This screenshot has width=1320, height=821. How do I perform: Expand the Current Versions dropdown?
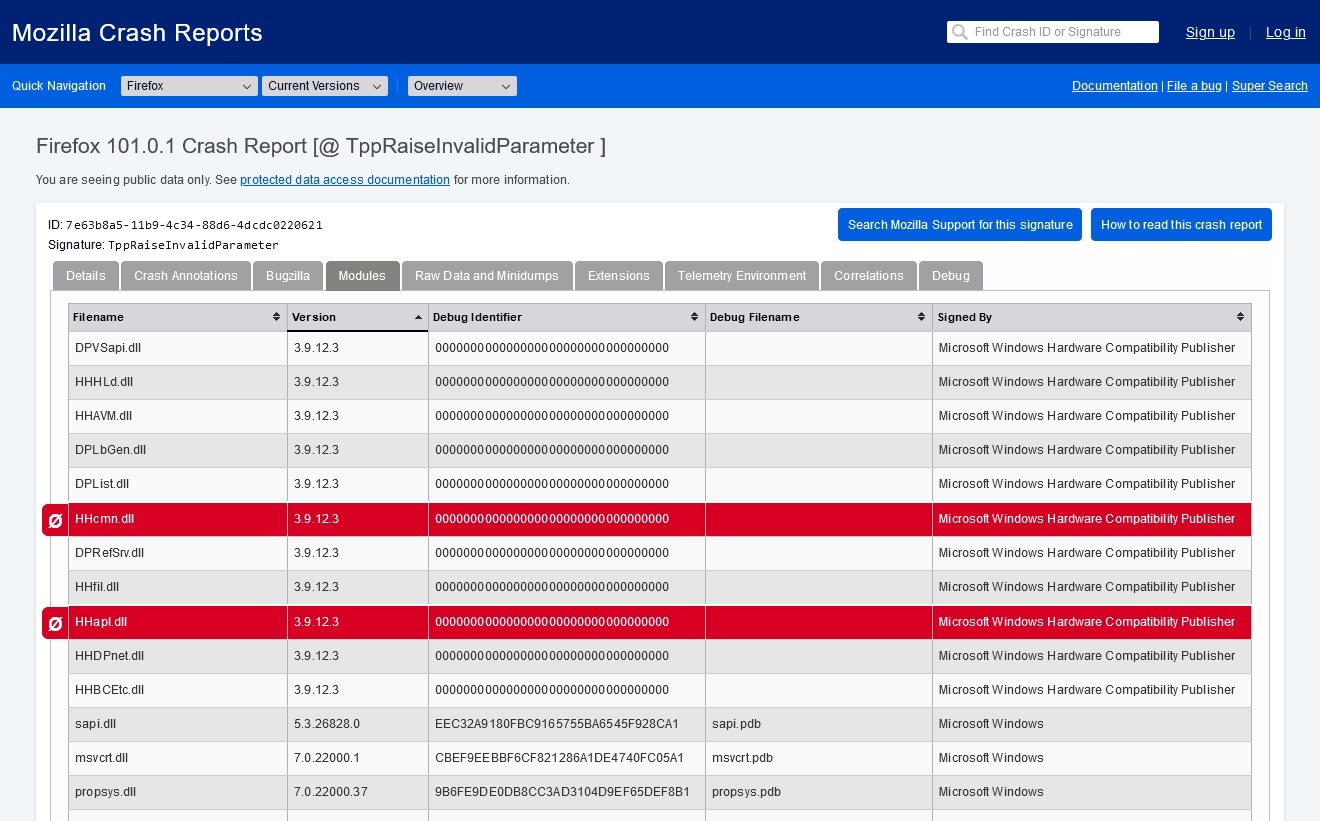325,86
